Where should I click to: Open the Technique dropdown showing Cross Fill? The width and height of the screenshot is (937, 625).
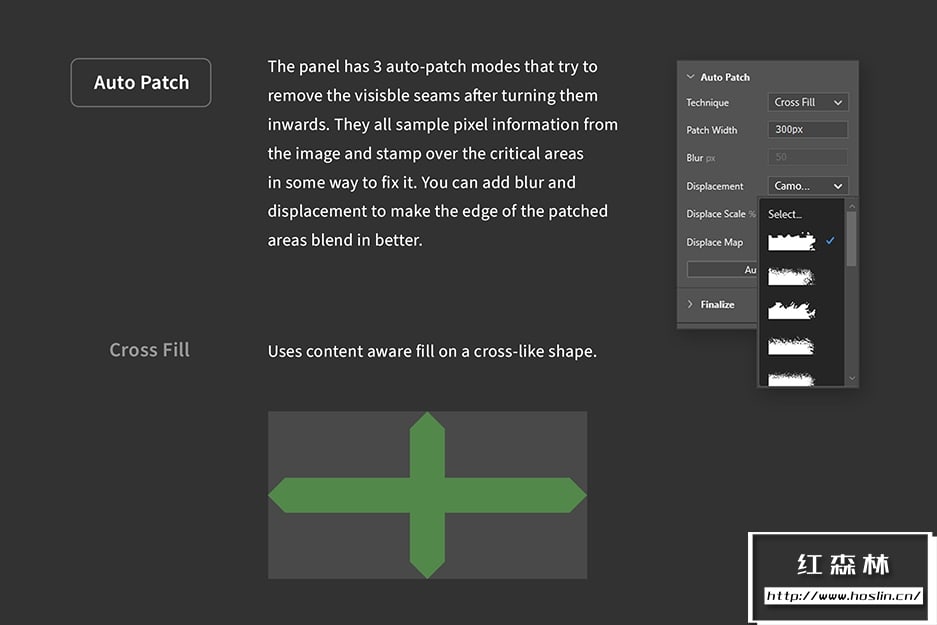(x=807, y=102)
